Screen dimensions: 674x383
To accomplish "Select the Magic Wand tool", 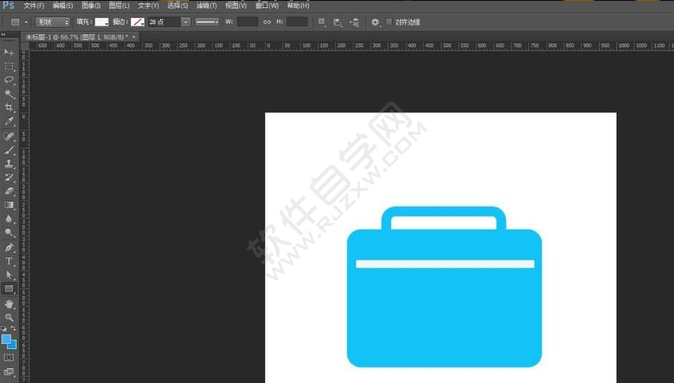I will pyautogui.click(x=9, y=94).
